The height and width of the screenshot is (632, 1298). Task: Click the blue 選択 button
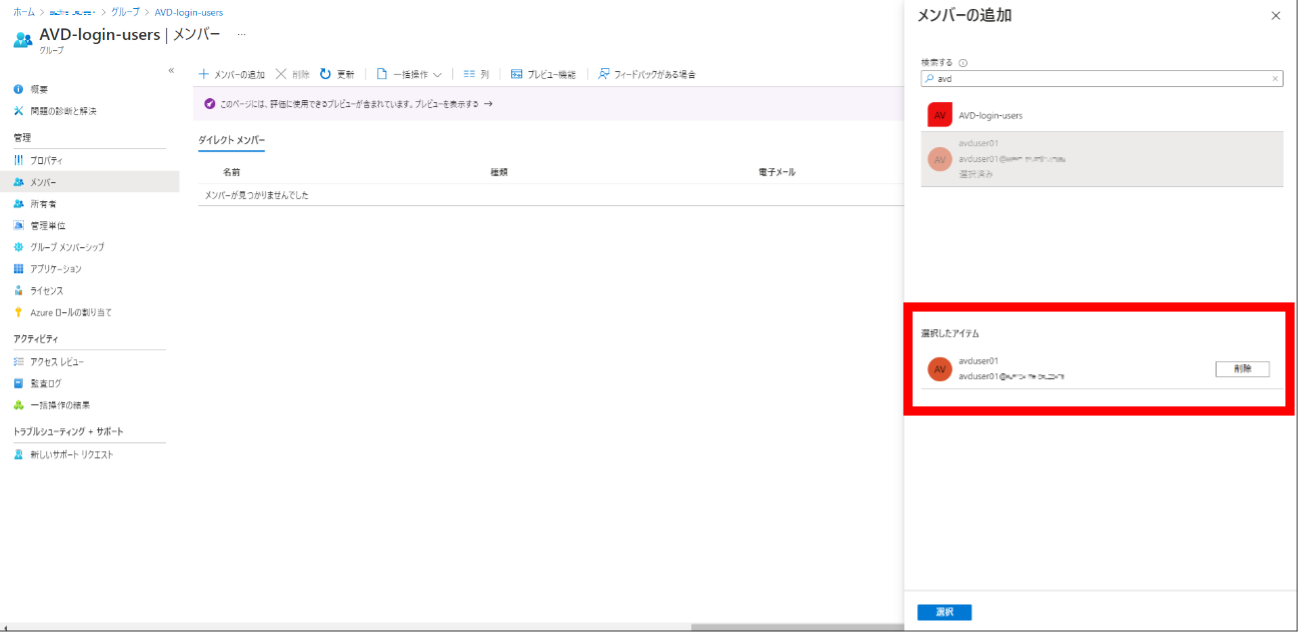click(x=944, y=612)
